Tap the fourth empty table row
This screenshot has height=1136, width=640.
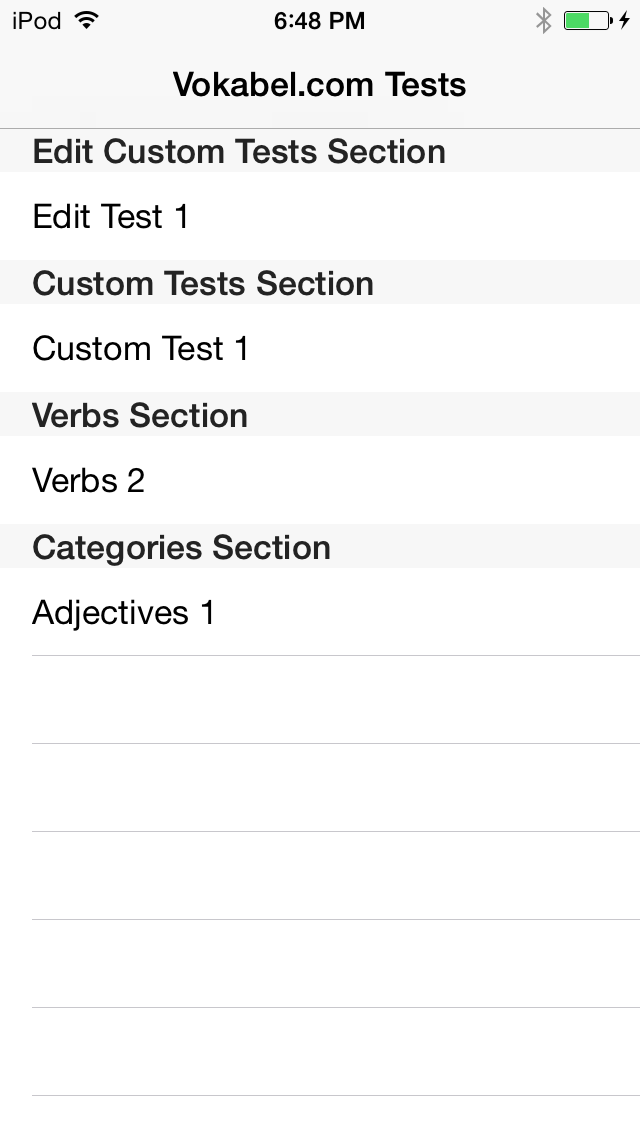[320, 964]
